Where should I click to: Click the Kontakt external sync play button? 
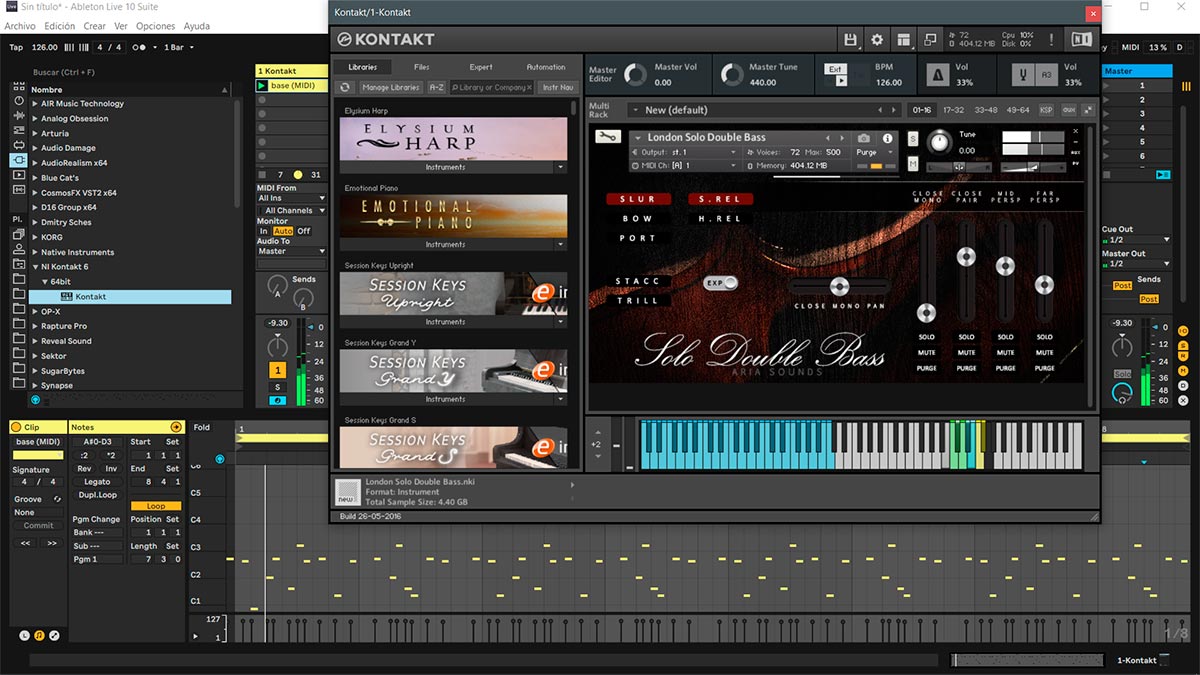841,81
